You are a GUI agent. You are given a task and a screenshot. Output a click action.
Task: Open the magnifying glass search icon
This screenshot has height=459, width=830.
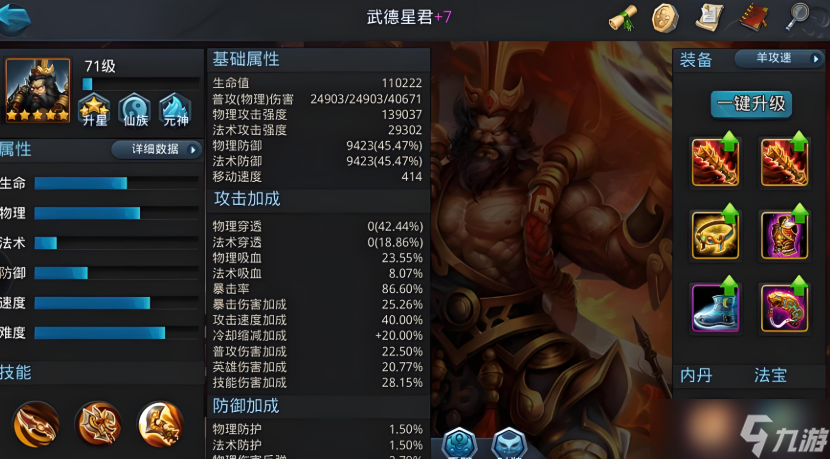[x=798, y=17]
